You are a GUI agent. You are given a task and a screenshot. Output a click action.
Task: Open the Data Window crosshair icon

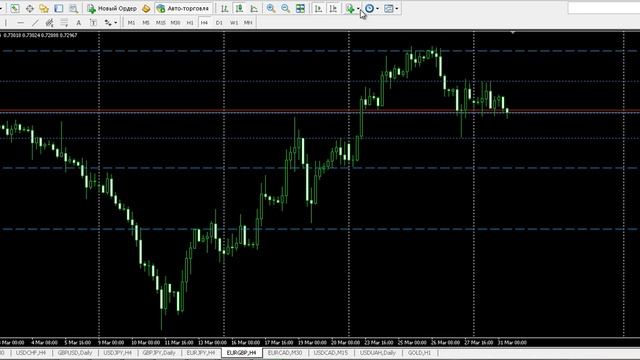point(30,8)
